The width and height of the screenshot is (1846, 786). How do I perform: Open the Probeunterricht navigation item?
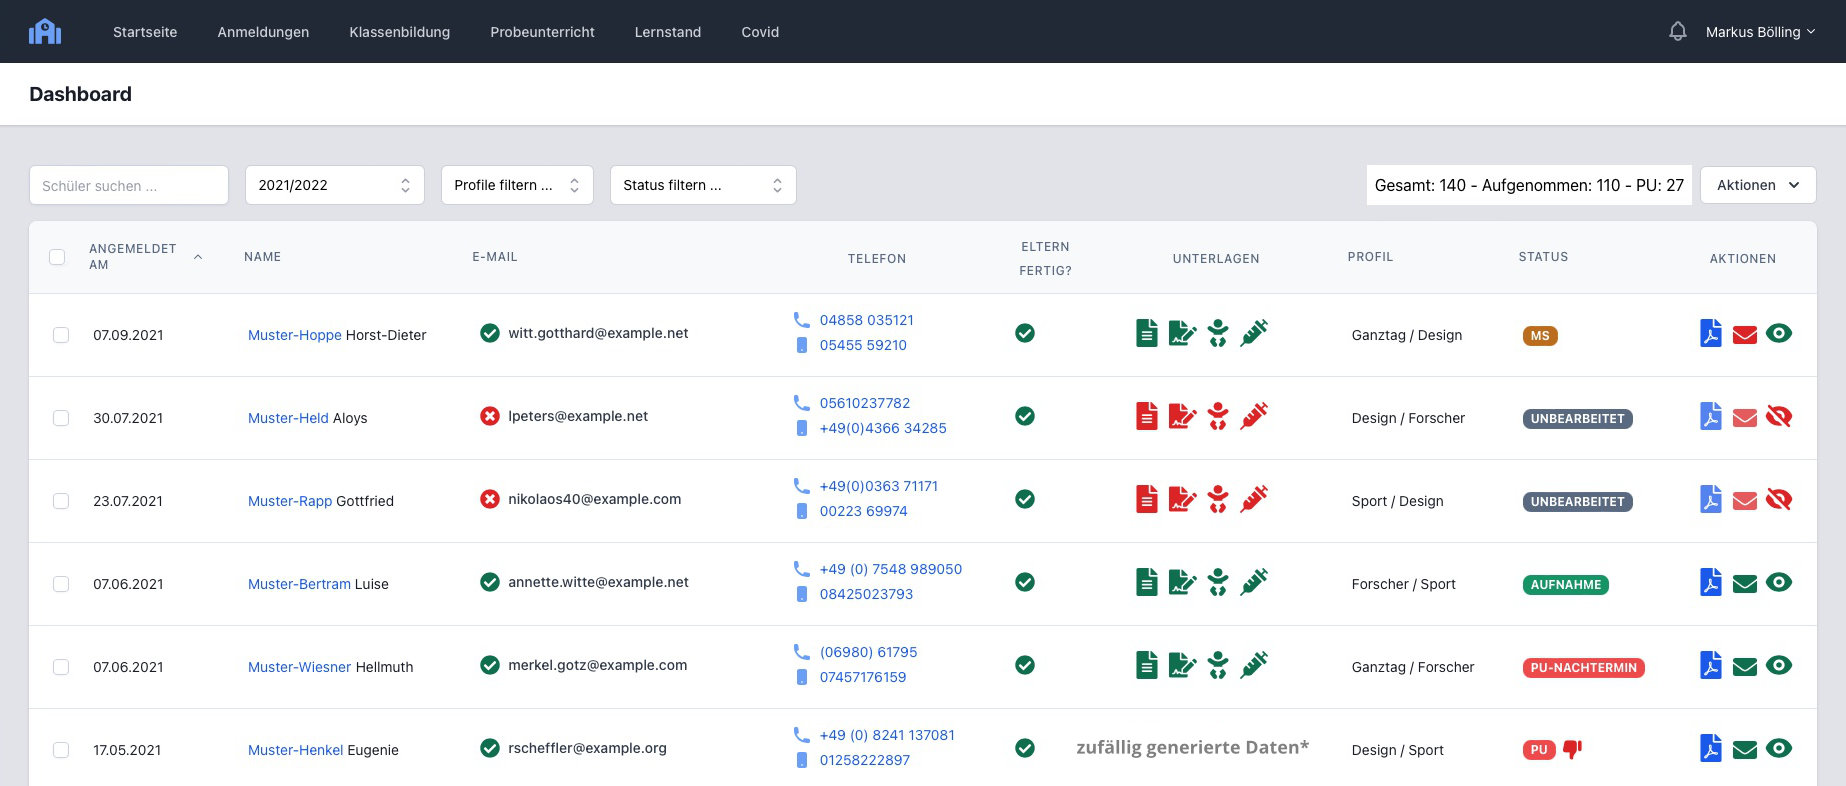542,32
